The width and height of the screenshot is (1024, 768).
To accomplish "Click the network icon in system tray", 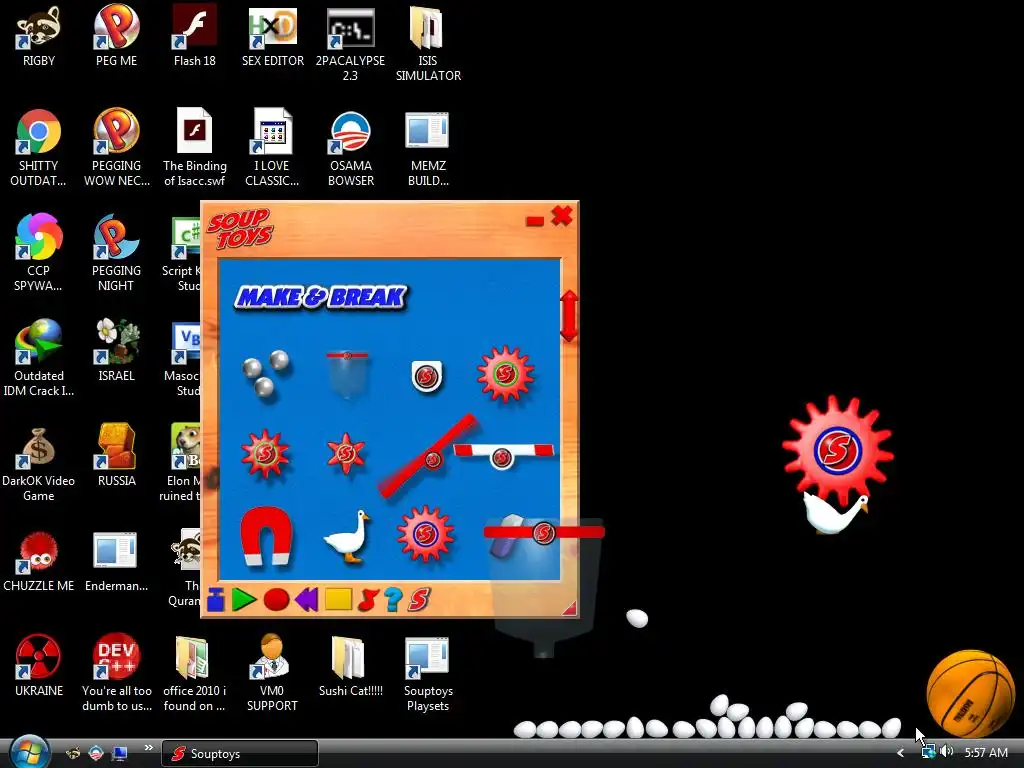I will tap(928, 752).
